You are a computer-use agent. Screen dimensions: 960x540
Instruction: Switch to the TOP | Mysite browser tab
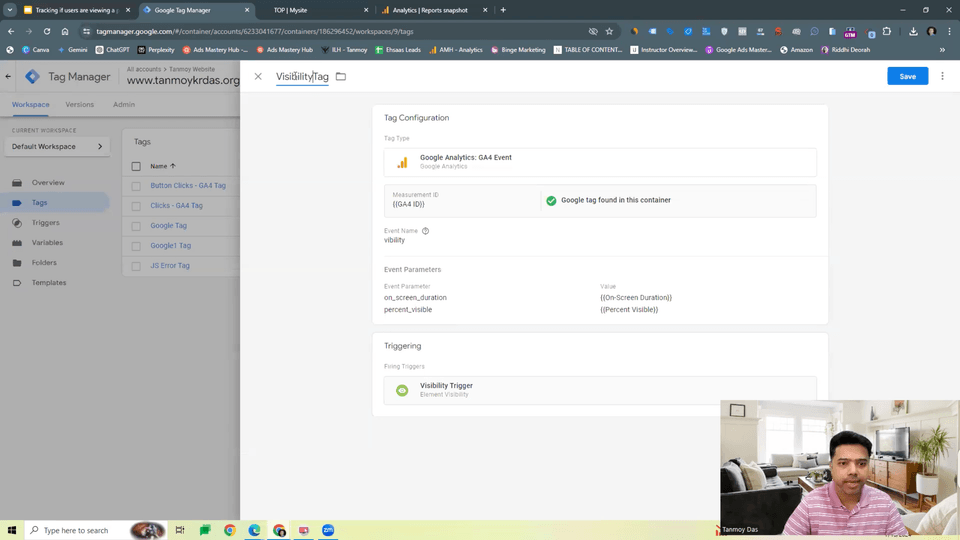[317, 10]
